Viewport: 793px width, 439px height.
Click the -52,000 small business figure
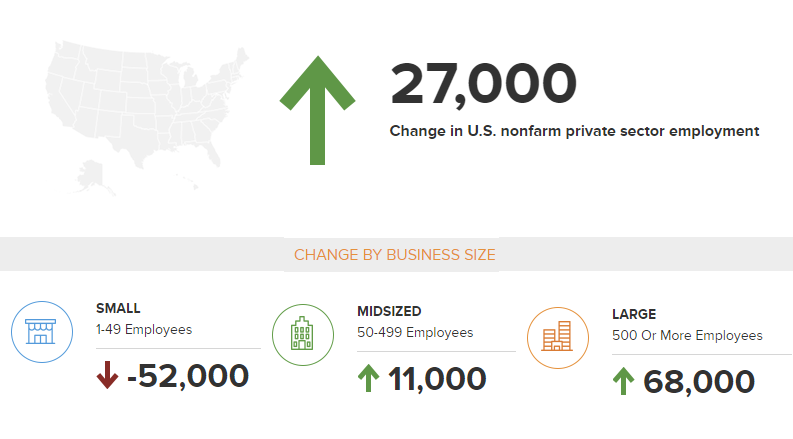click(x=188, y=376)
